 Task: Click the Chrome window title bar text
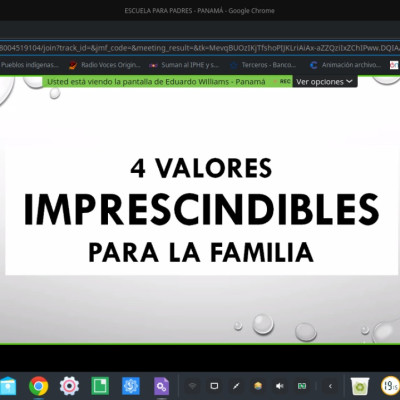pos(200,11)
